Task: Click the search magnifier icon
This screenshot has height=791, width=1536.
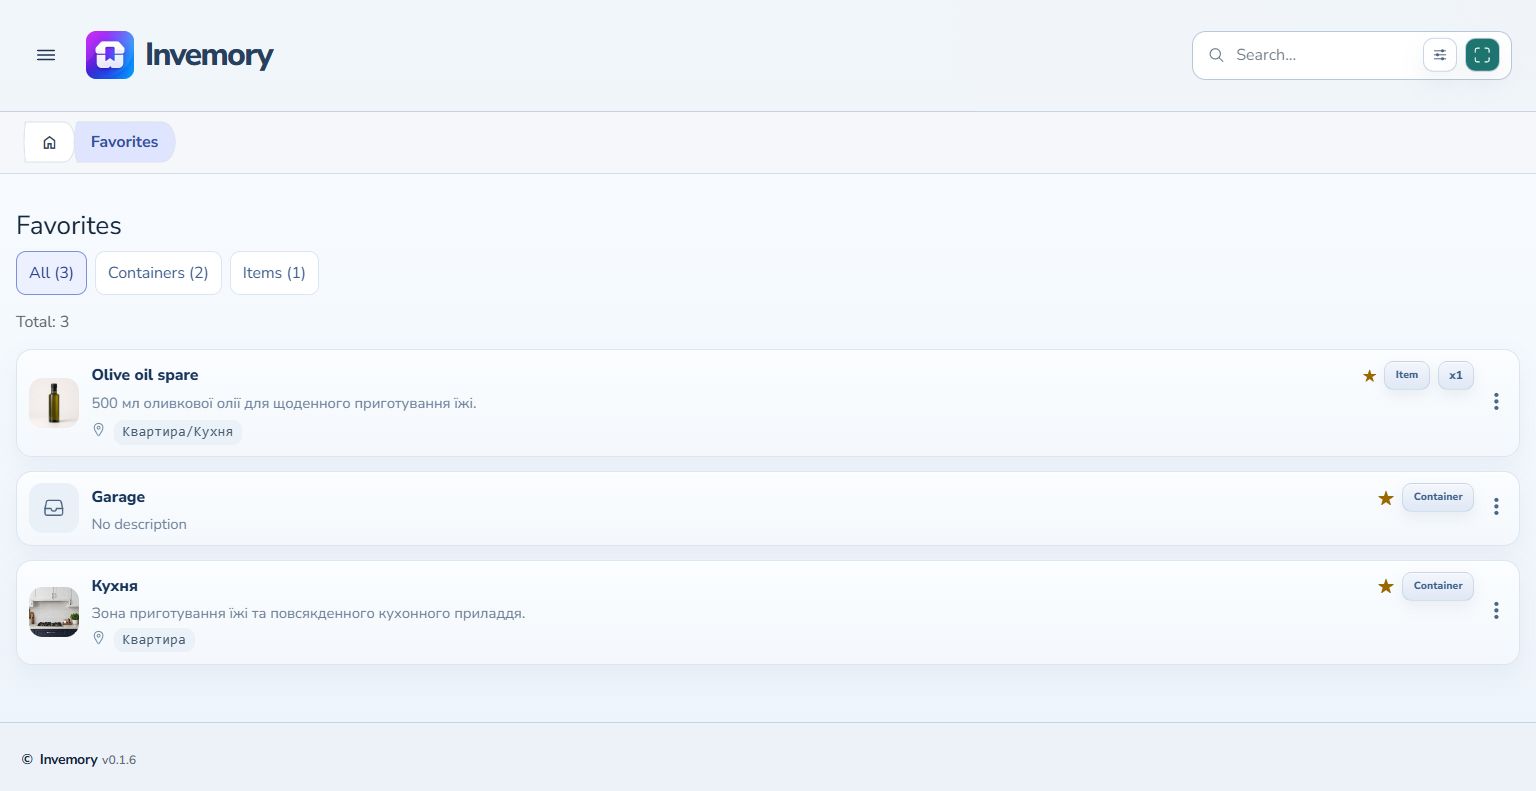Action: (1216, 55)
